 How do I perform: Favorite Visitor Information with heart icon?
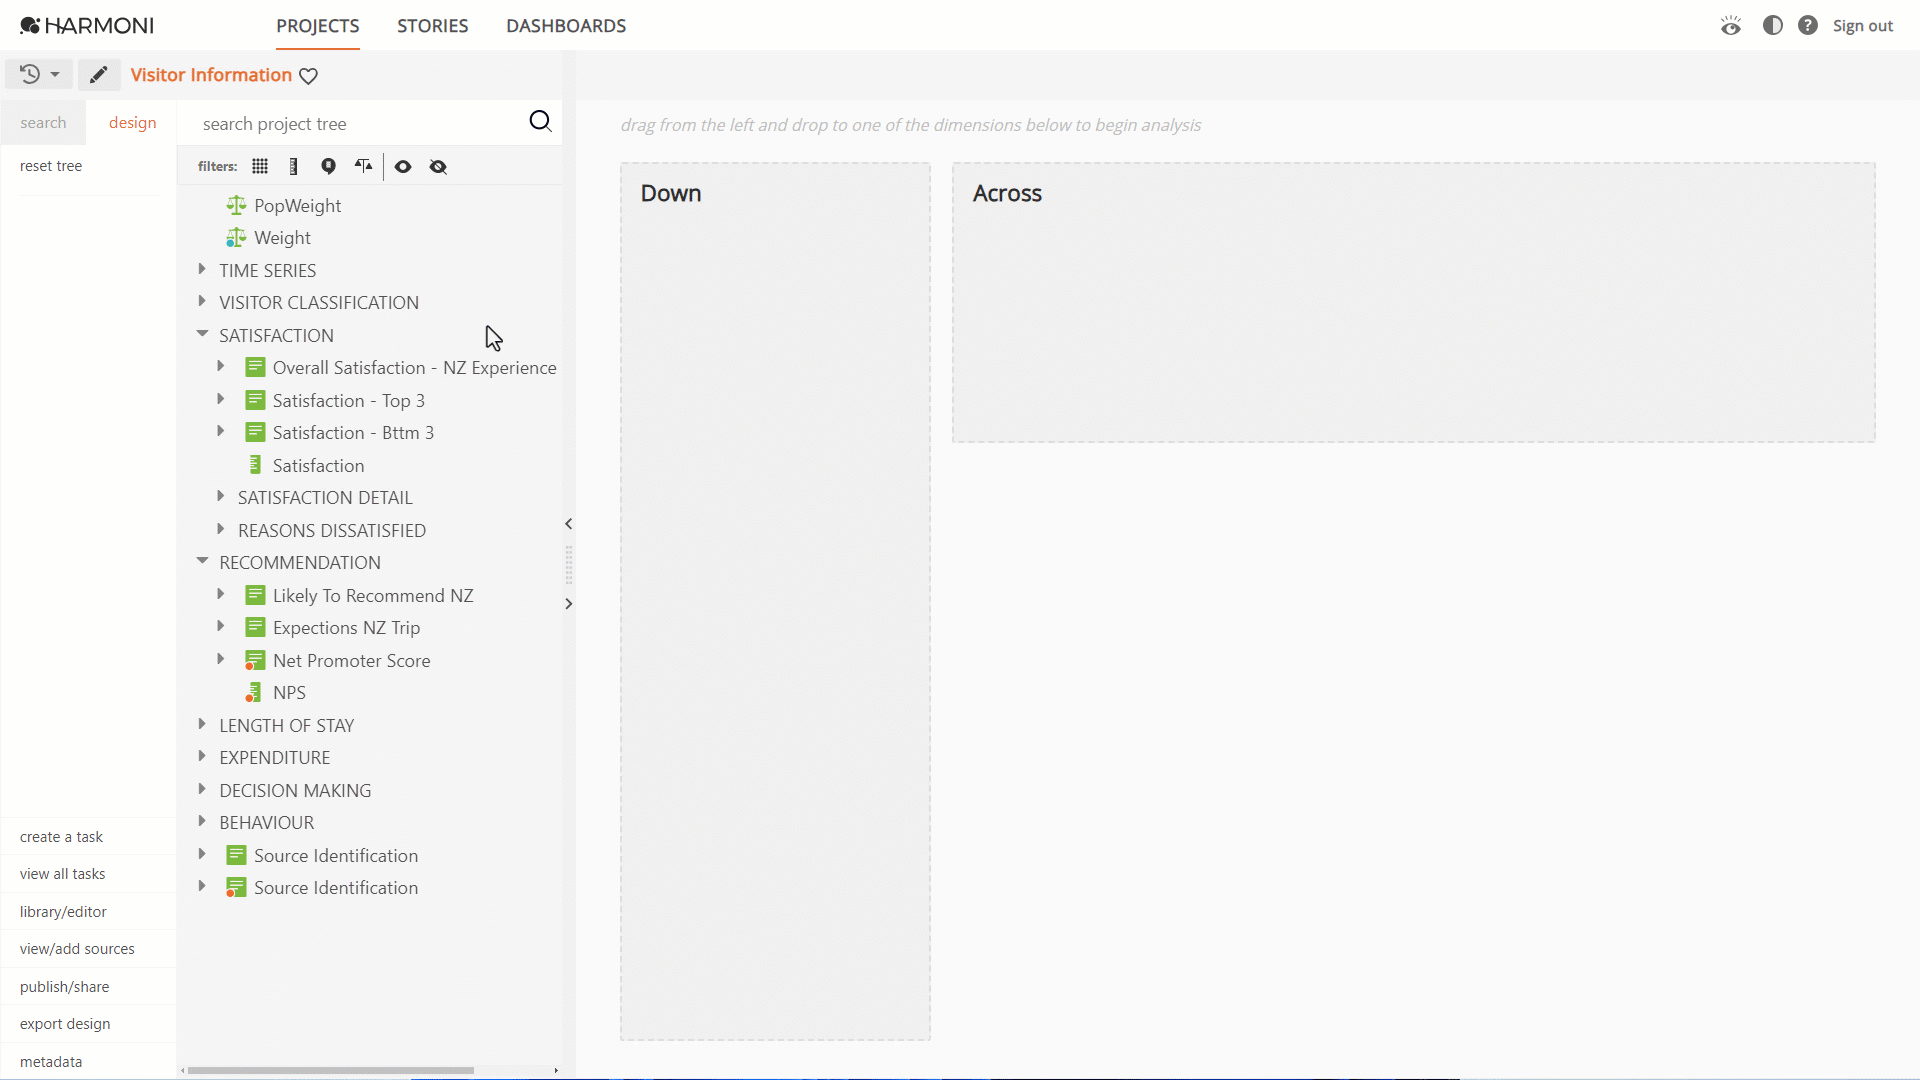309,76
